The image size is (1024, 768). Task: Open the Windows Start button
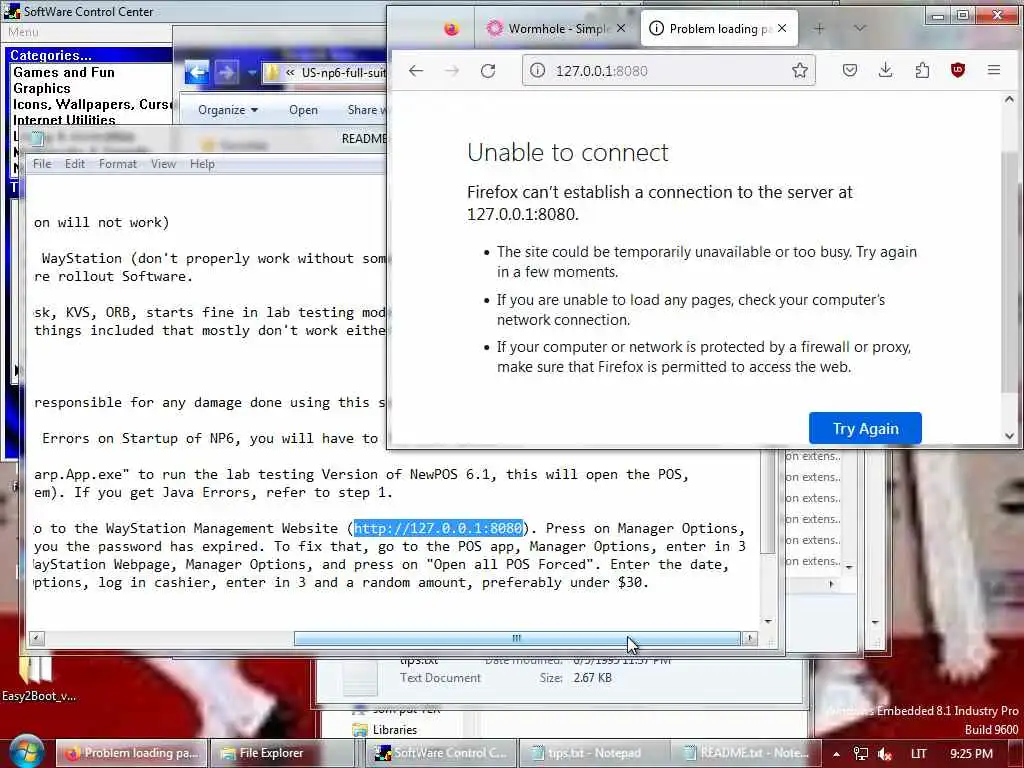coord(26,751)
